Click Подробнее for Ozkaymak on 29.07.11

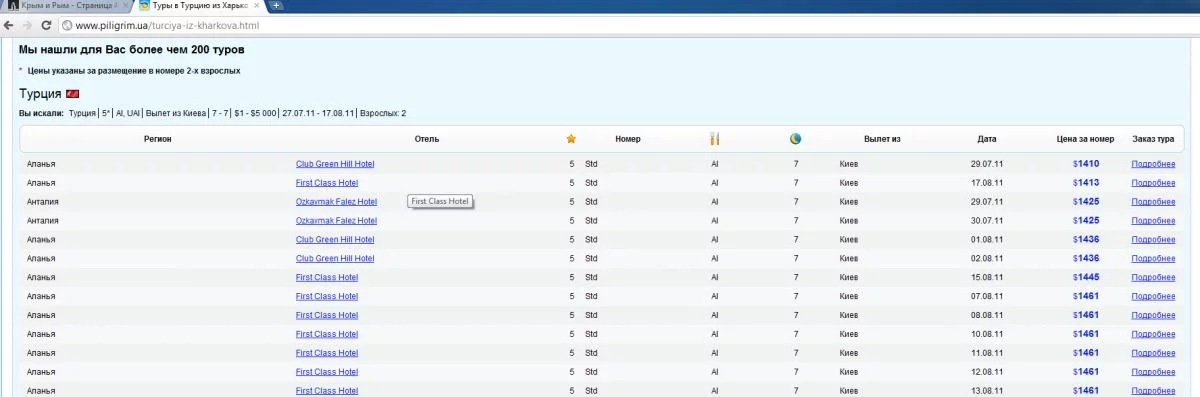[x=1153, y=202]
